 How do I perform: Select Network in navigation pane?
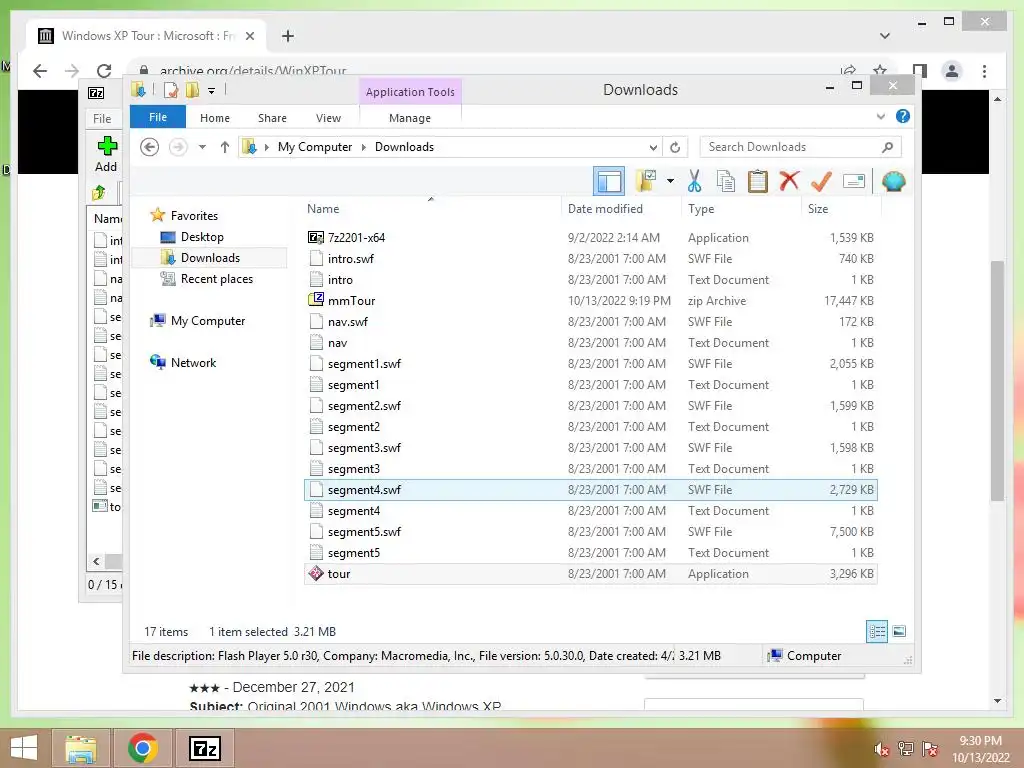click(193, 362)
